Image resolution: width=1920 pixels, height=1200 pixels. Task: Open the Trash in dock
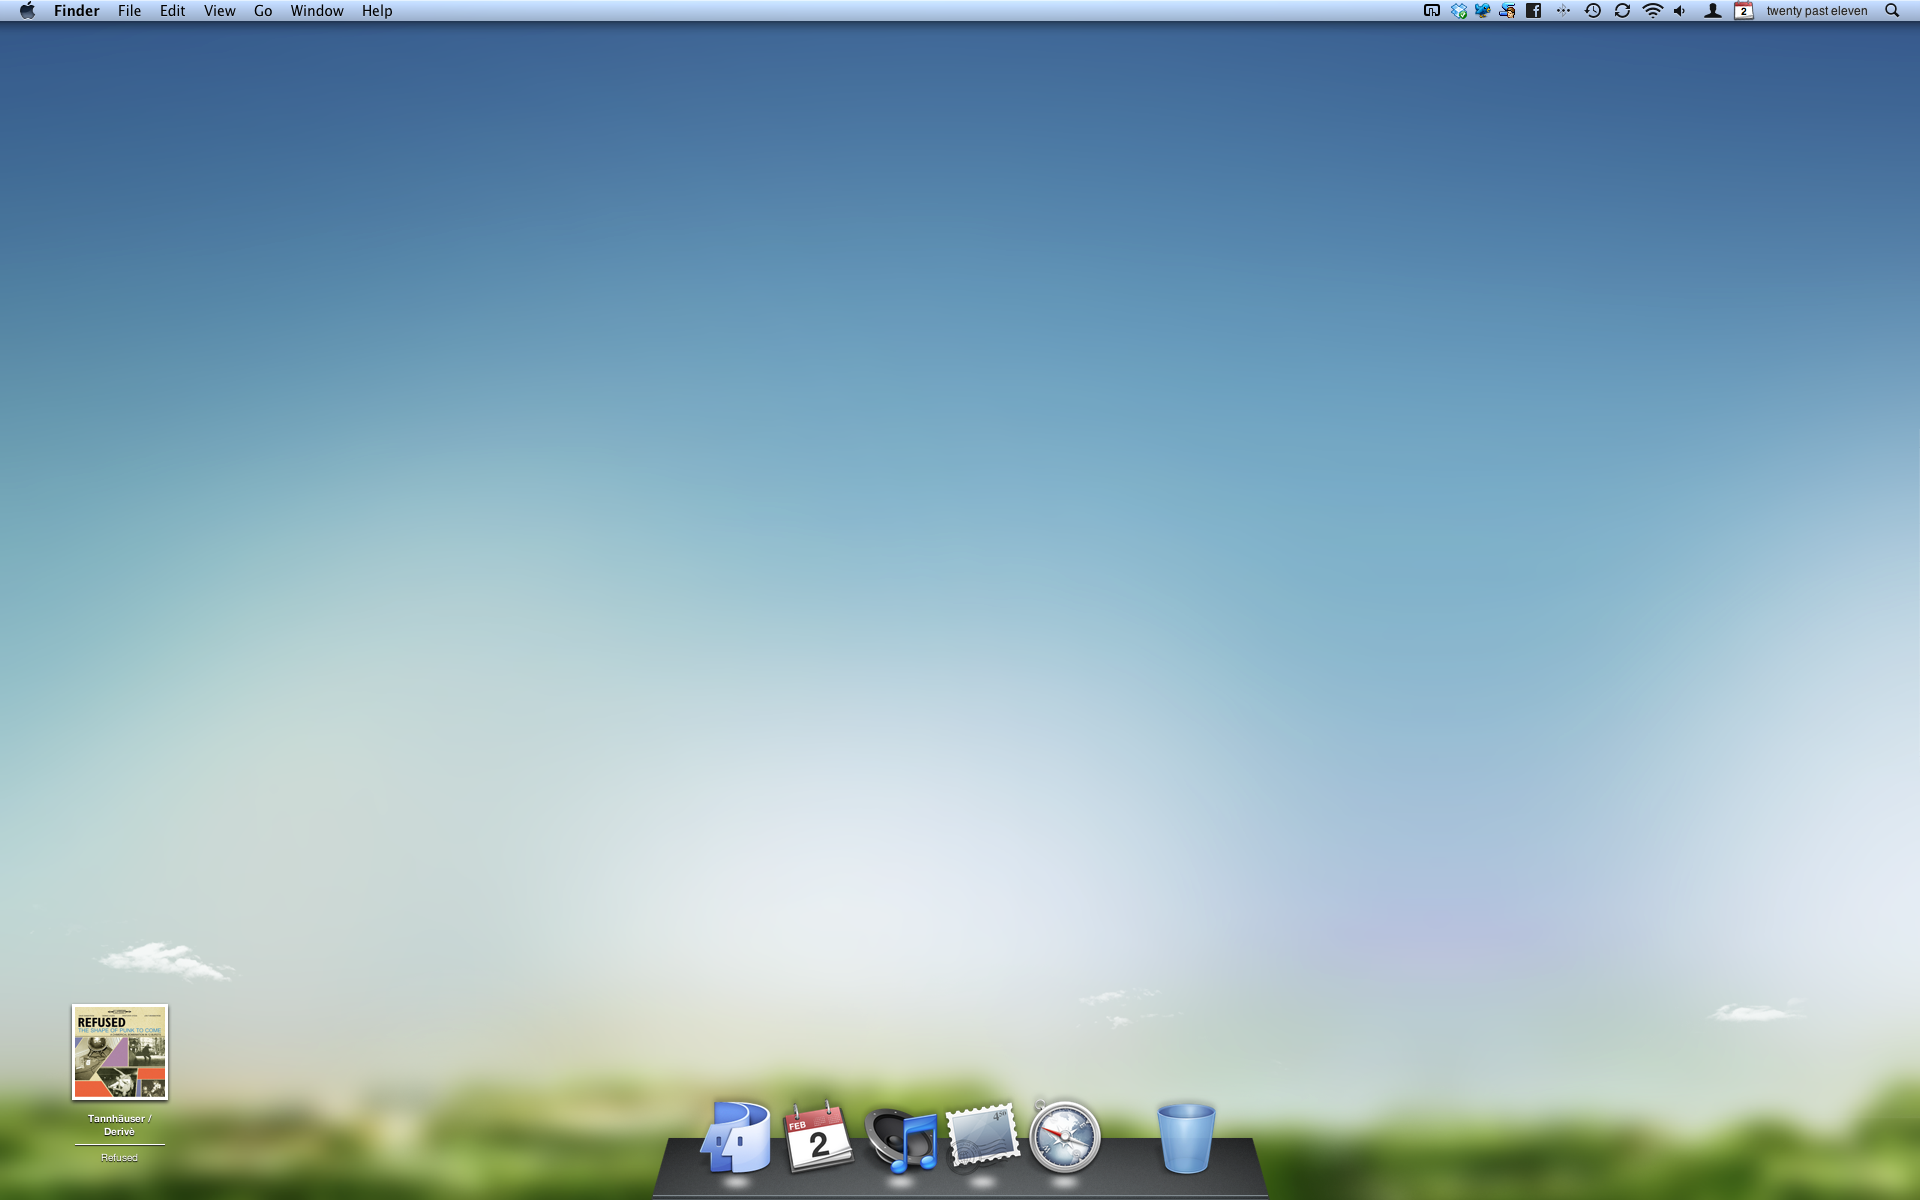[x=1185, y=1138]
